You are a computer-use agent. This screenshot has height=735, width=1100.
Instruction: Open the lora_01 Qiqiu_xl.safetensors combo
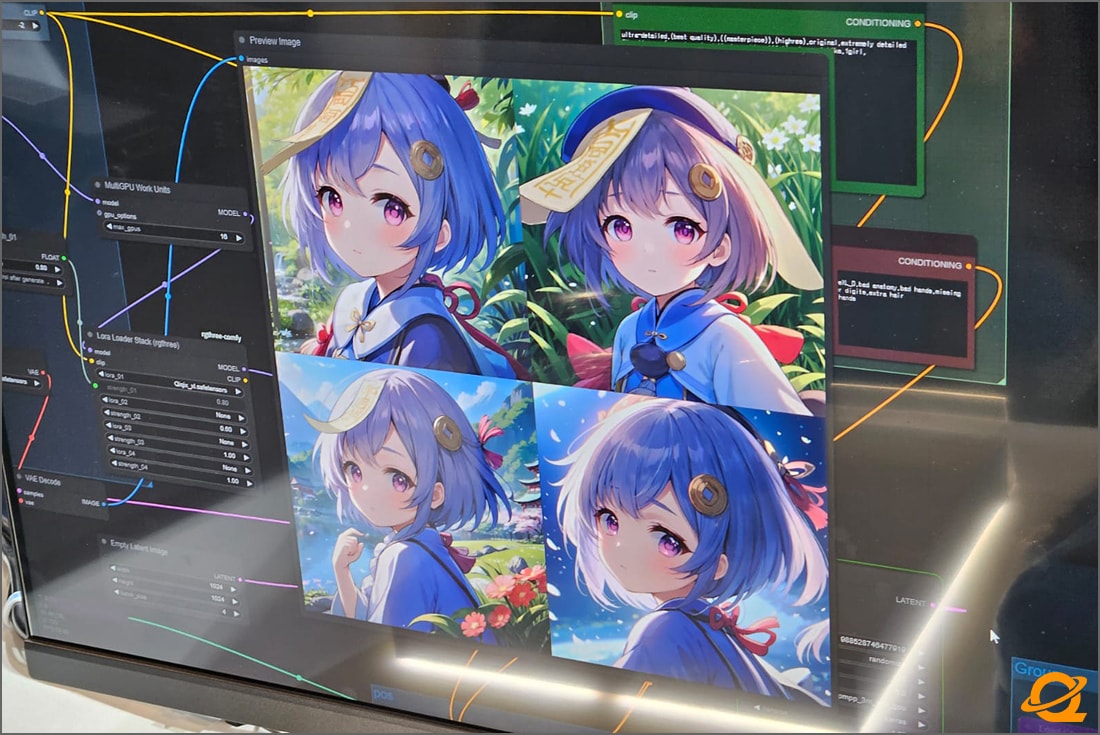point(171,384)
